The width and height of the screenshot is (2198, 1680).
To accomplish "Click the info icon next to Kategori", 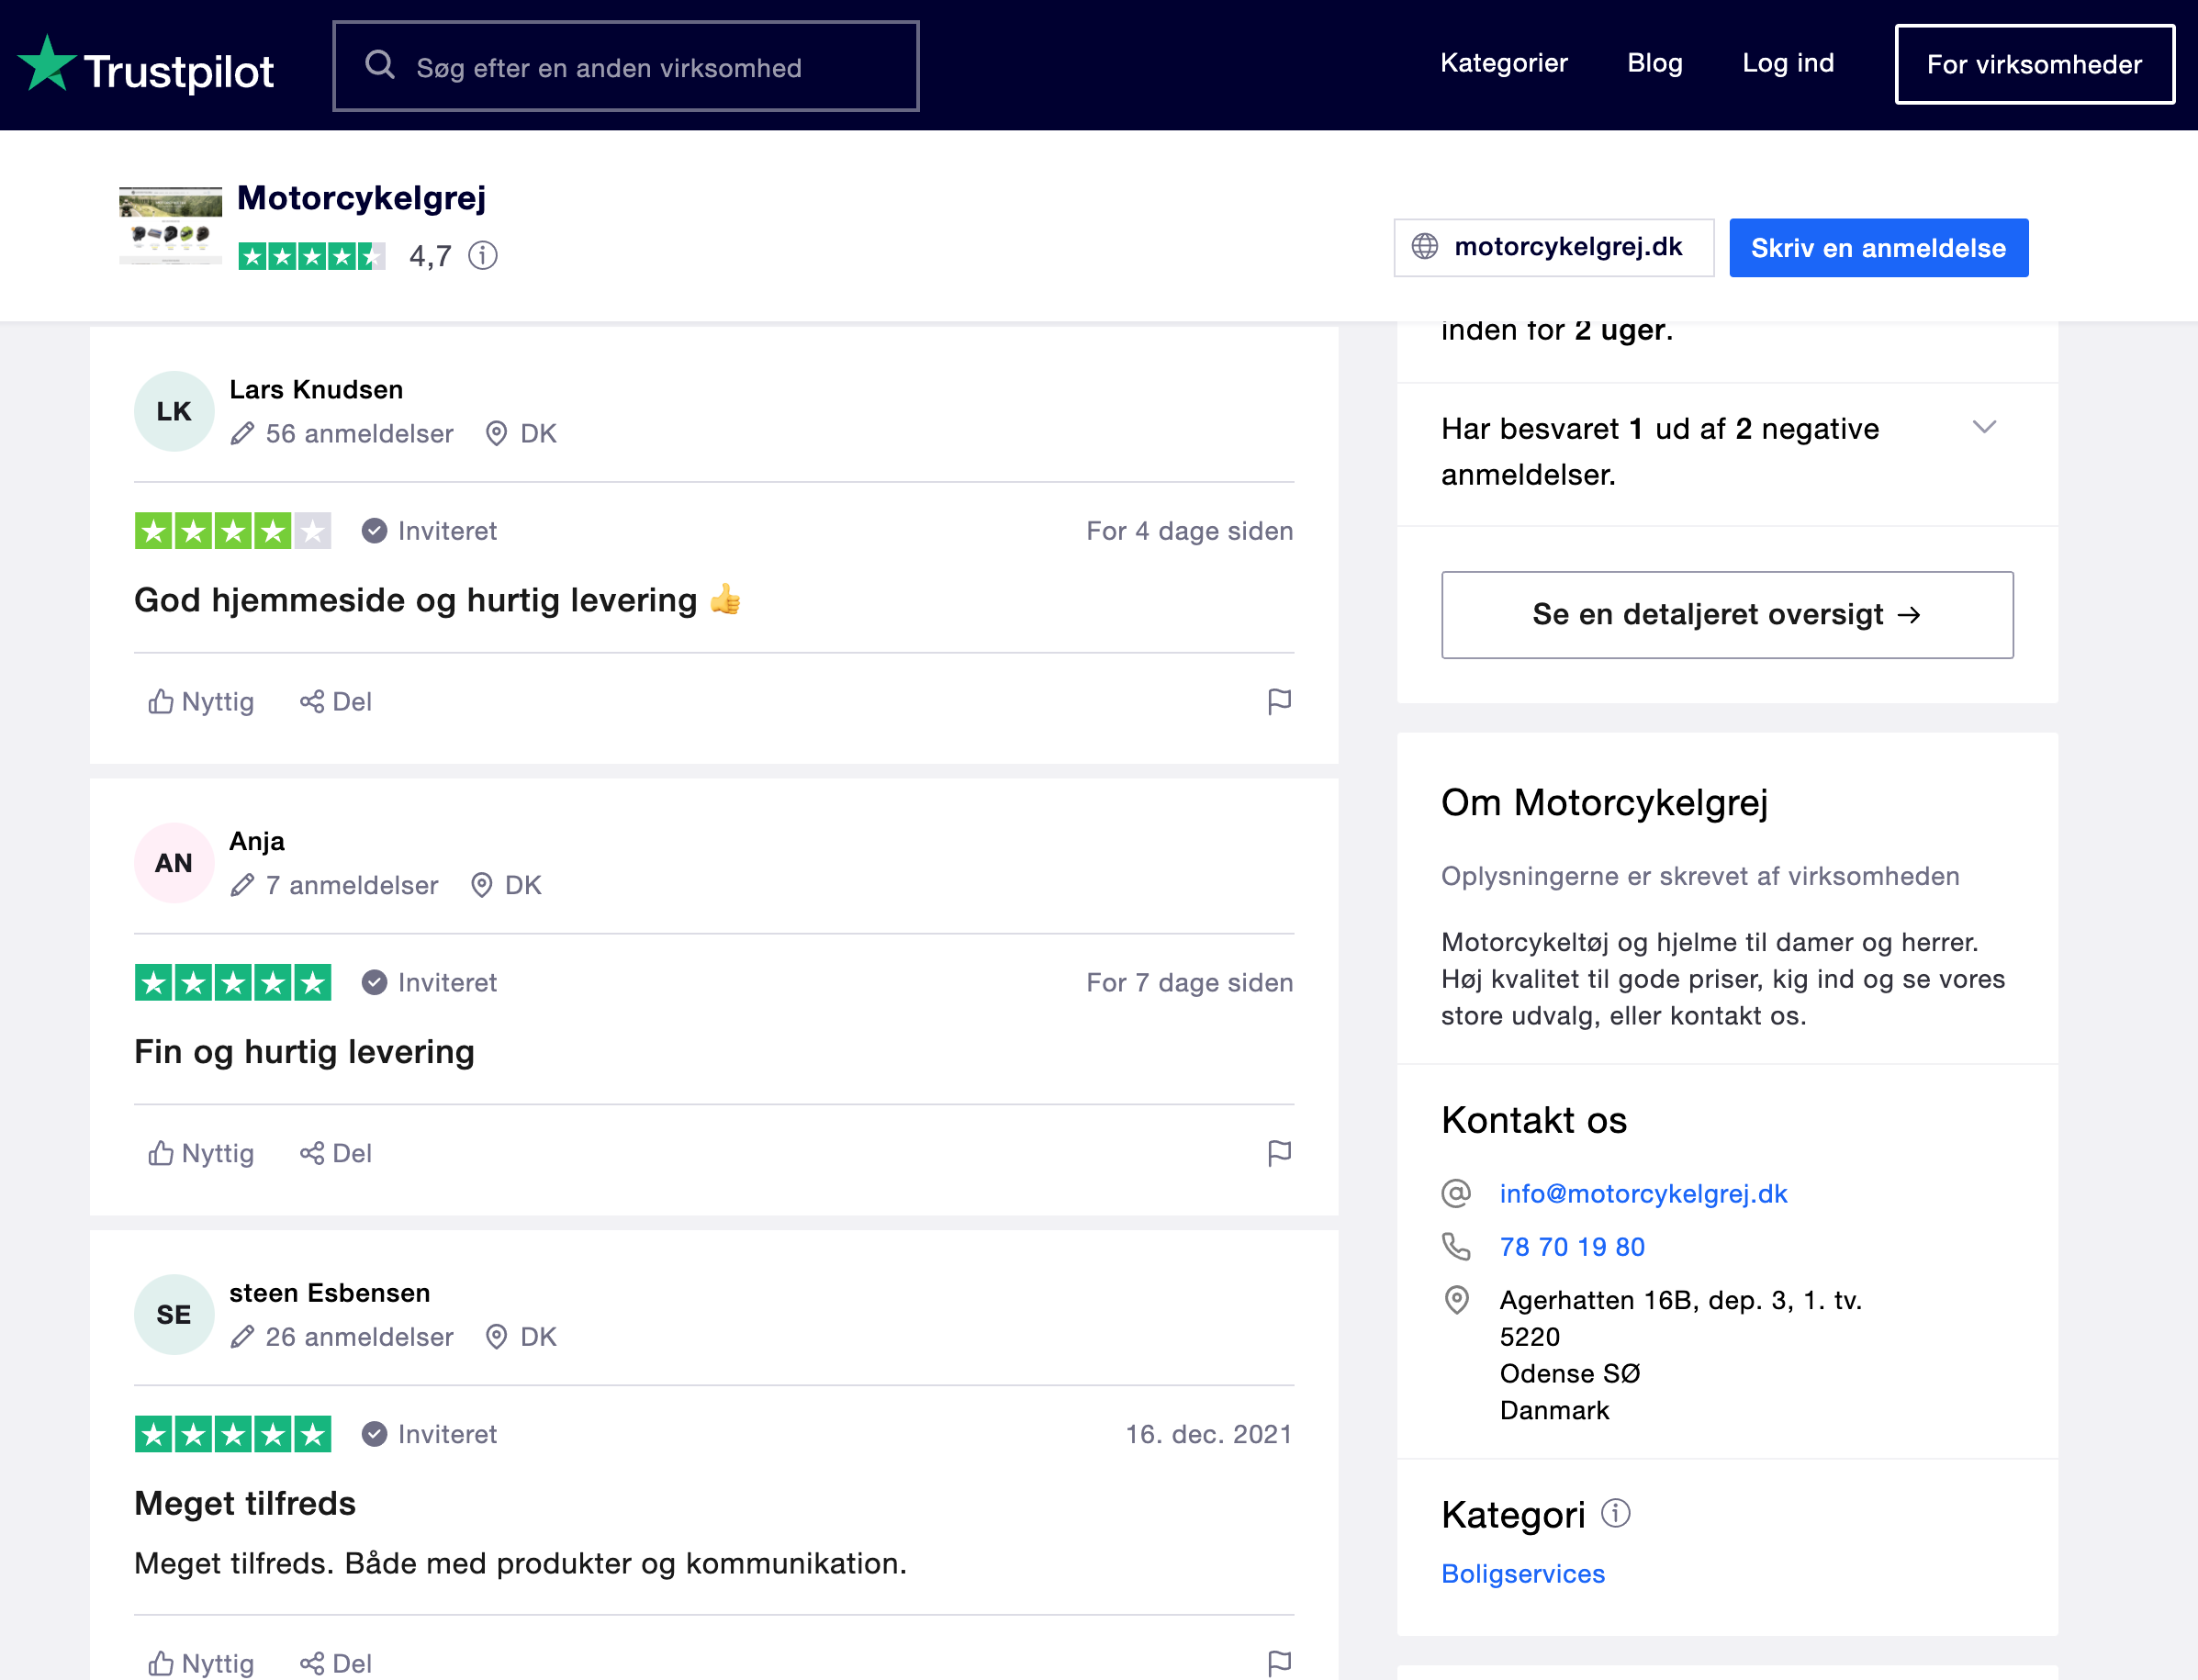I will pyautogui.click(x=1615, y=1513).
